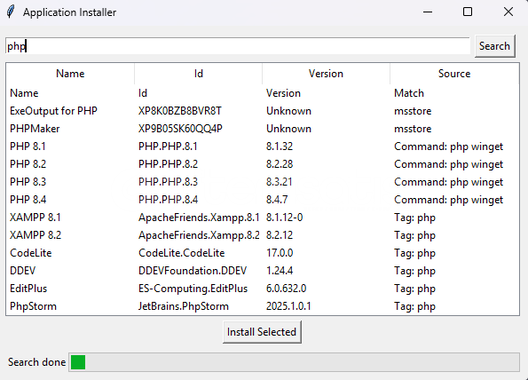528x380 pixels.
Task: Click version 8.1.12-0 cell
Action: click(x=285, y=218)
